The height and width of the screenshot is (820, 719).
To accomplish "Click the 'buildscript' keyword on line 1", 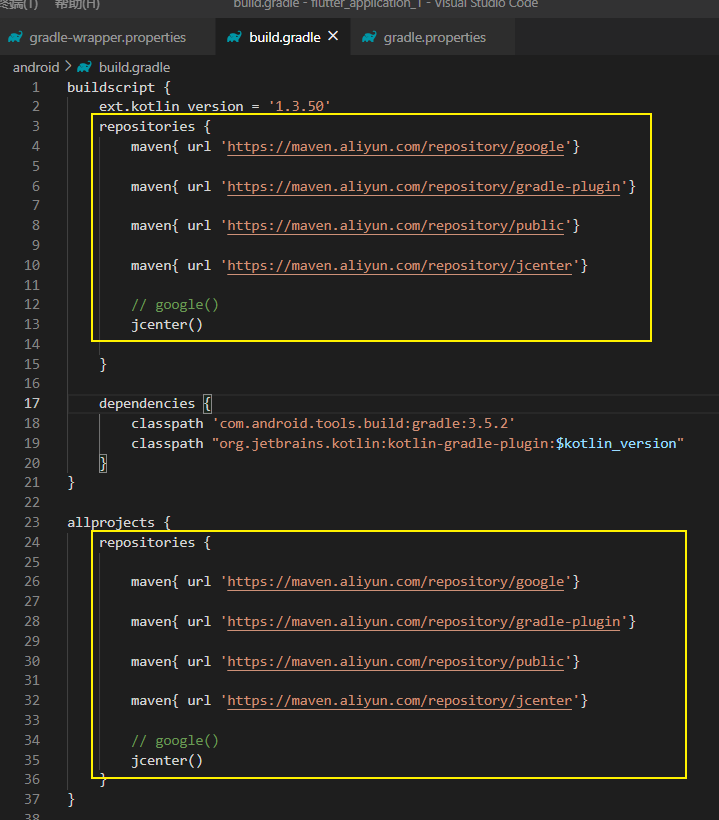I will (x=111, y=87).
